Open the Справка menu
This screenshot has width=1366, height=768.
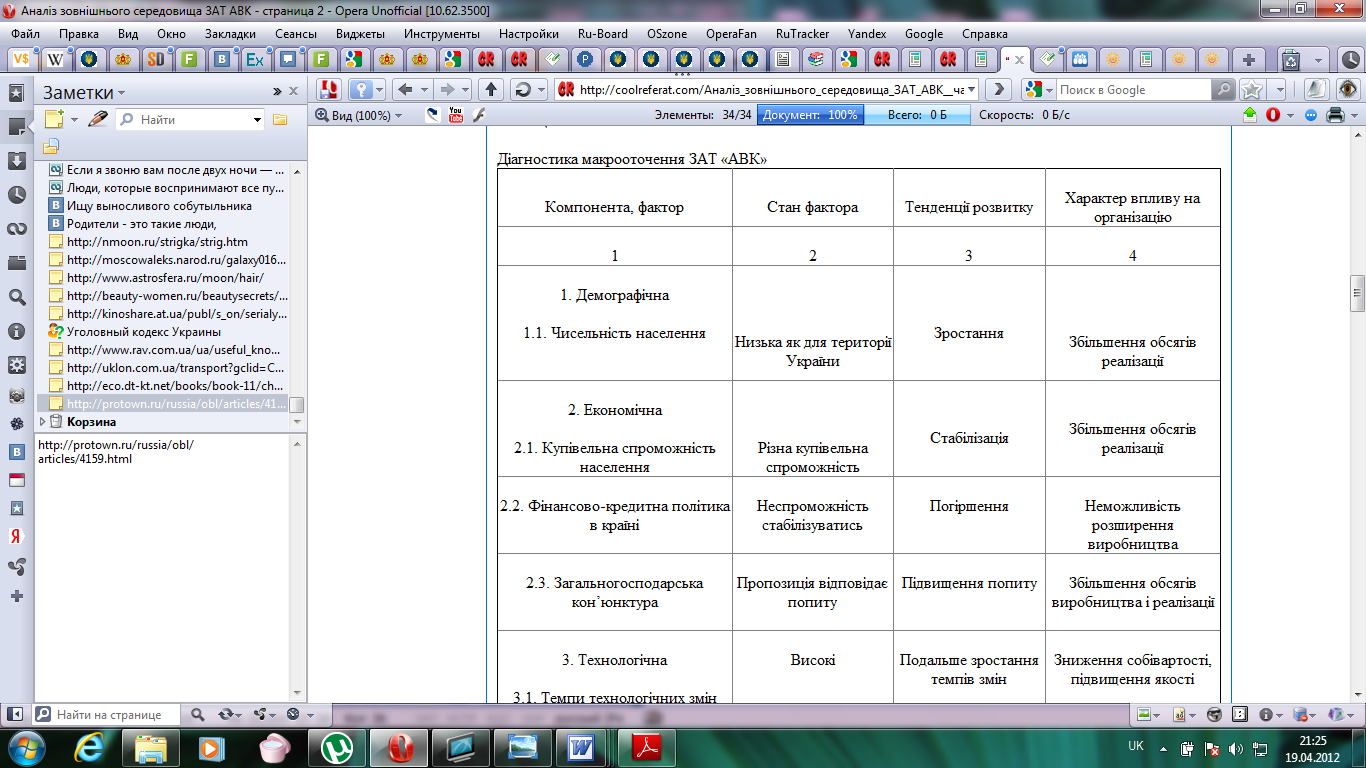pyautogui.click(x=984, y=33)
